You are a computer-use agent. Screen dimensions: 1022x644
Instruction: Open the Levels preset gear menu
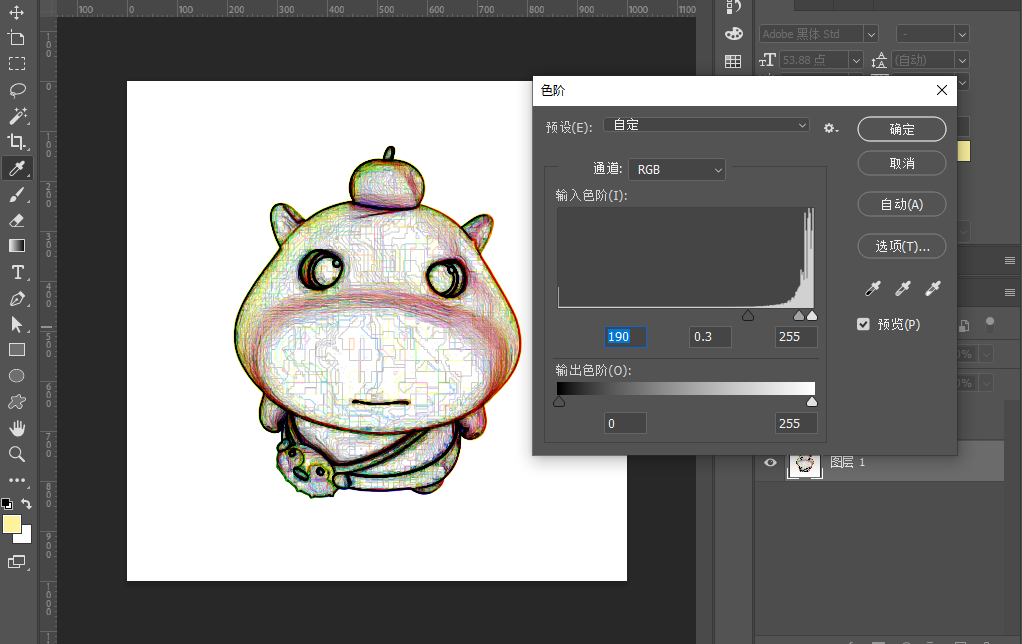830,128
